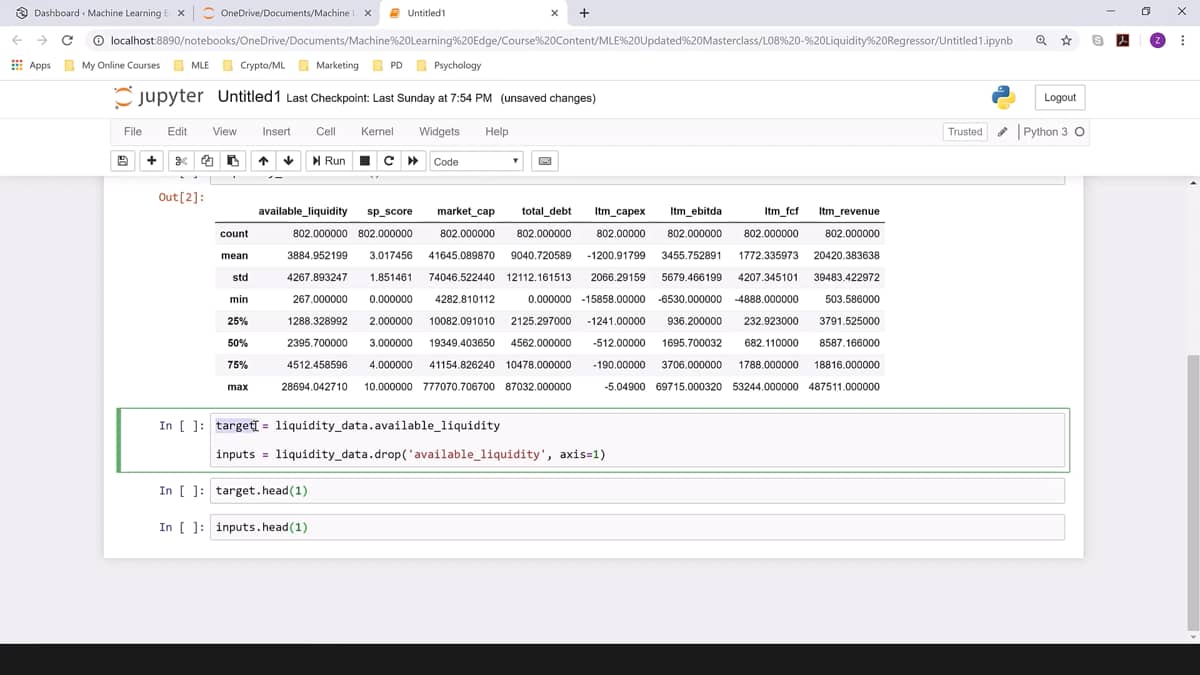The image size is (1200, 675).
Task: Move selected cell up
Action: click(263, 161)
